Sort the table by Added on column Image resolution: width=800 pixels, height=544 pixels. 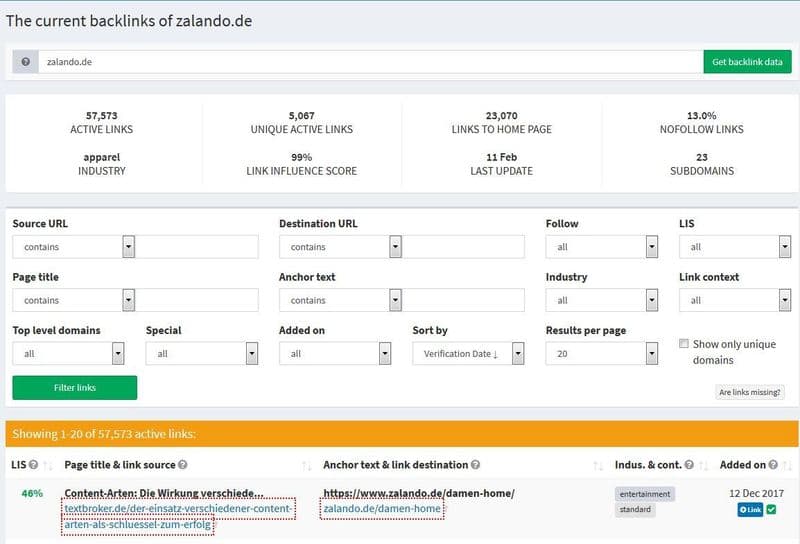pyautogui.click(x=788, y=465)
